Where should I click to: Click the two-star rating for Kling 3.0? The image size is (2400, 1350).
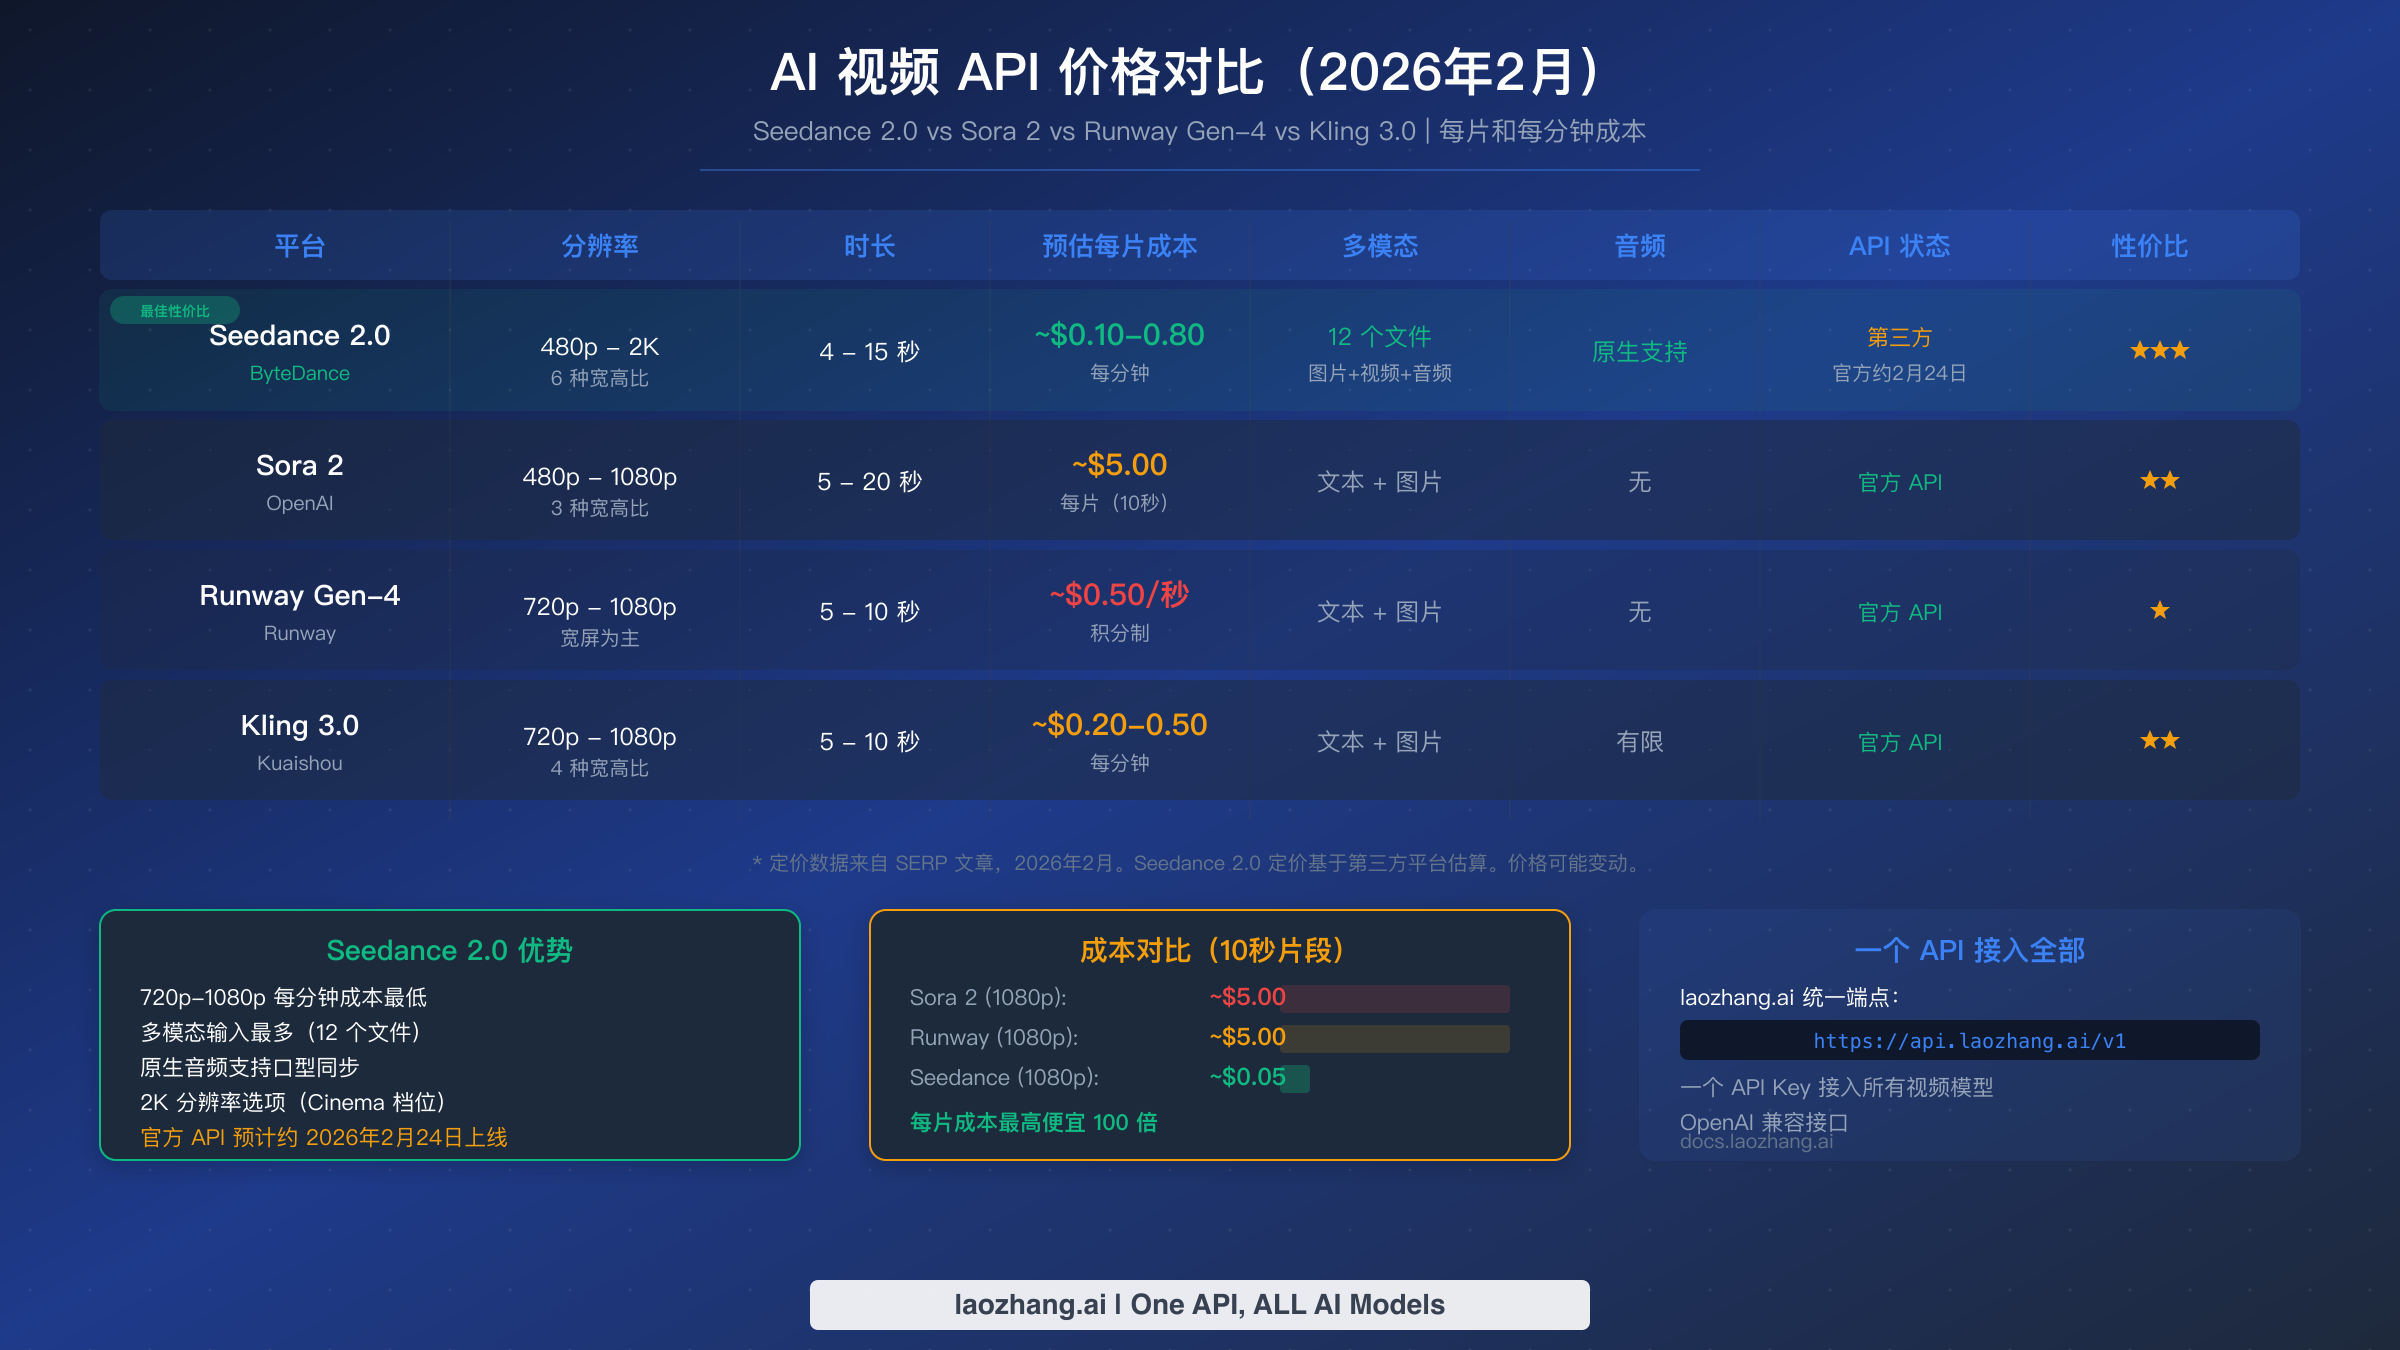click(2159, 740)
